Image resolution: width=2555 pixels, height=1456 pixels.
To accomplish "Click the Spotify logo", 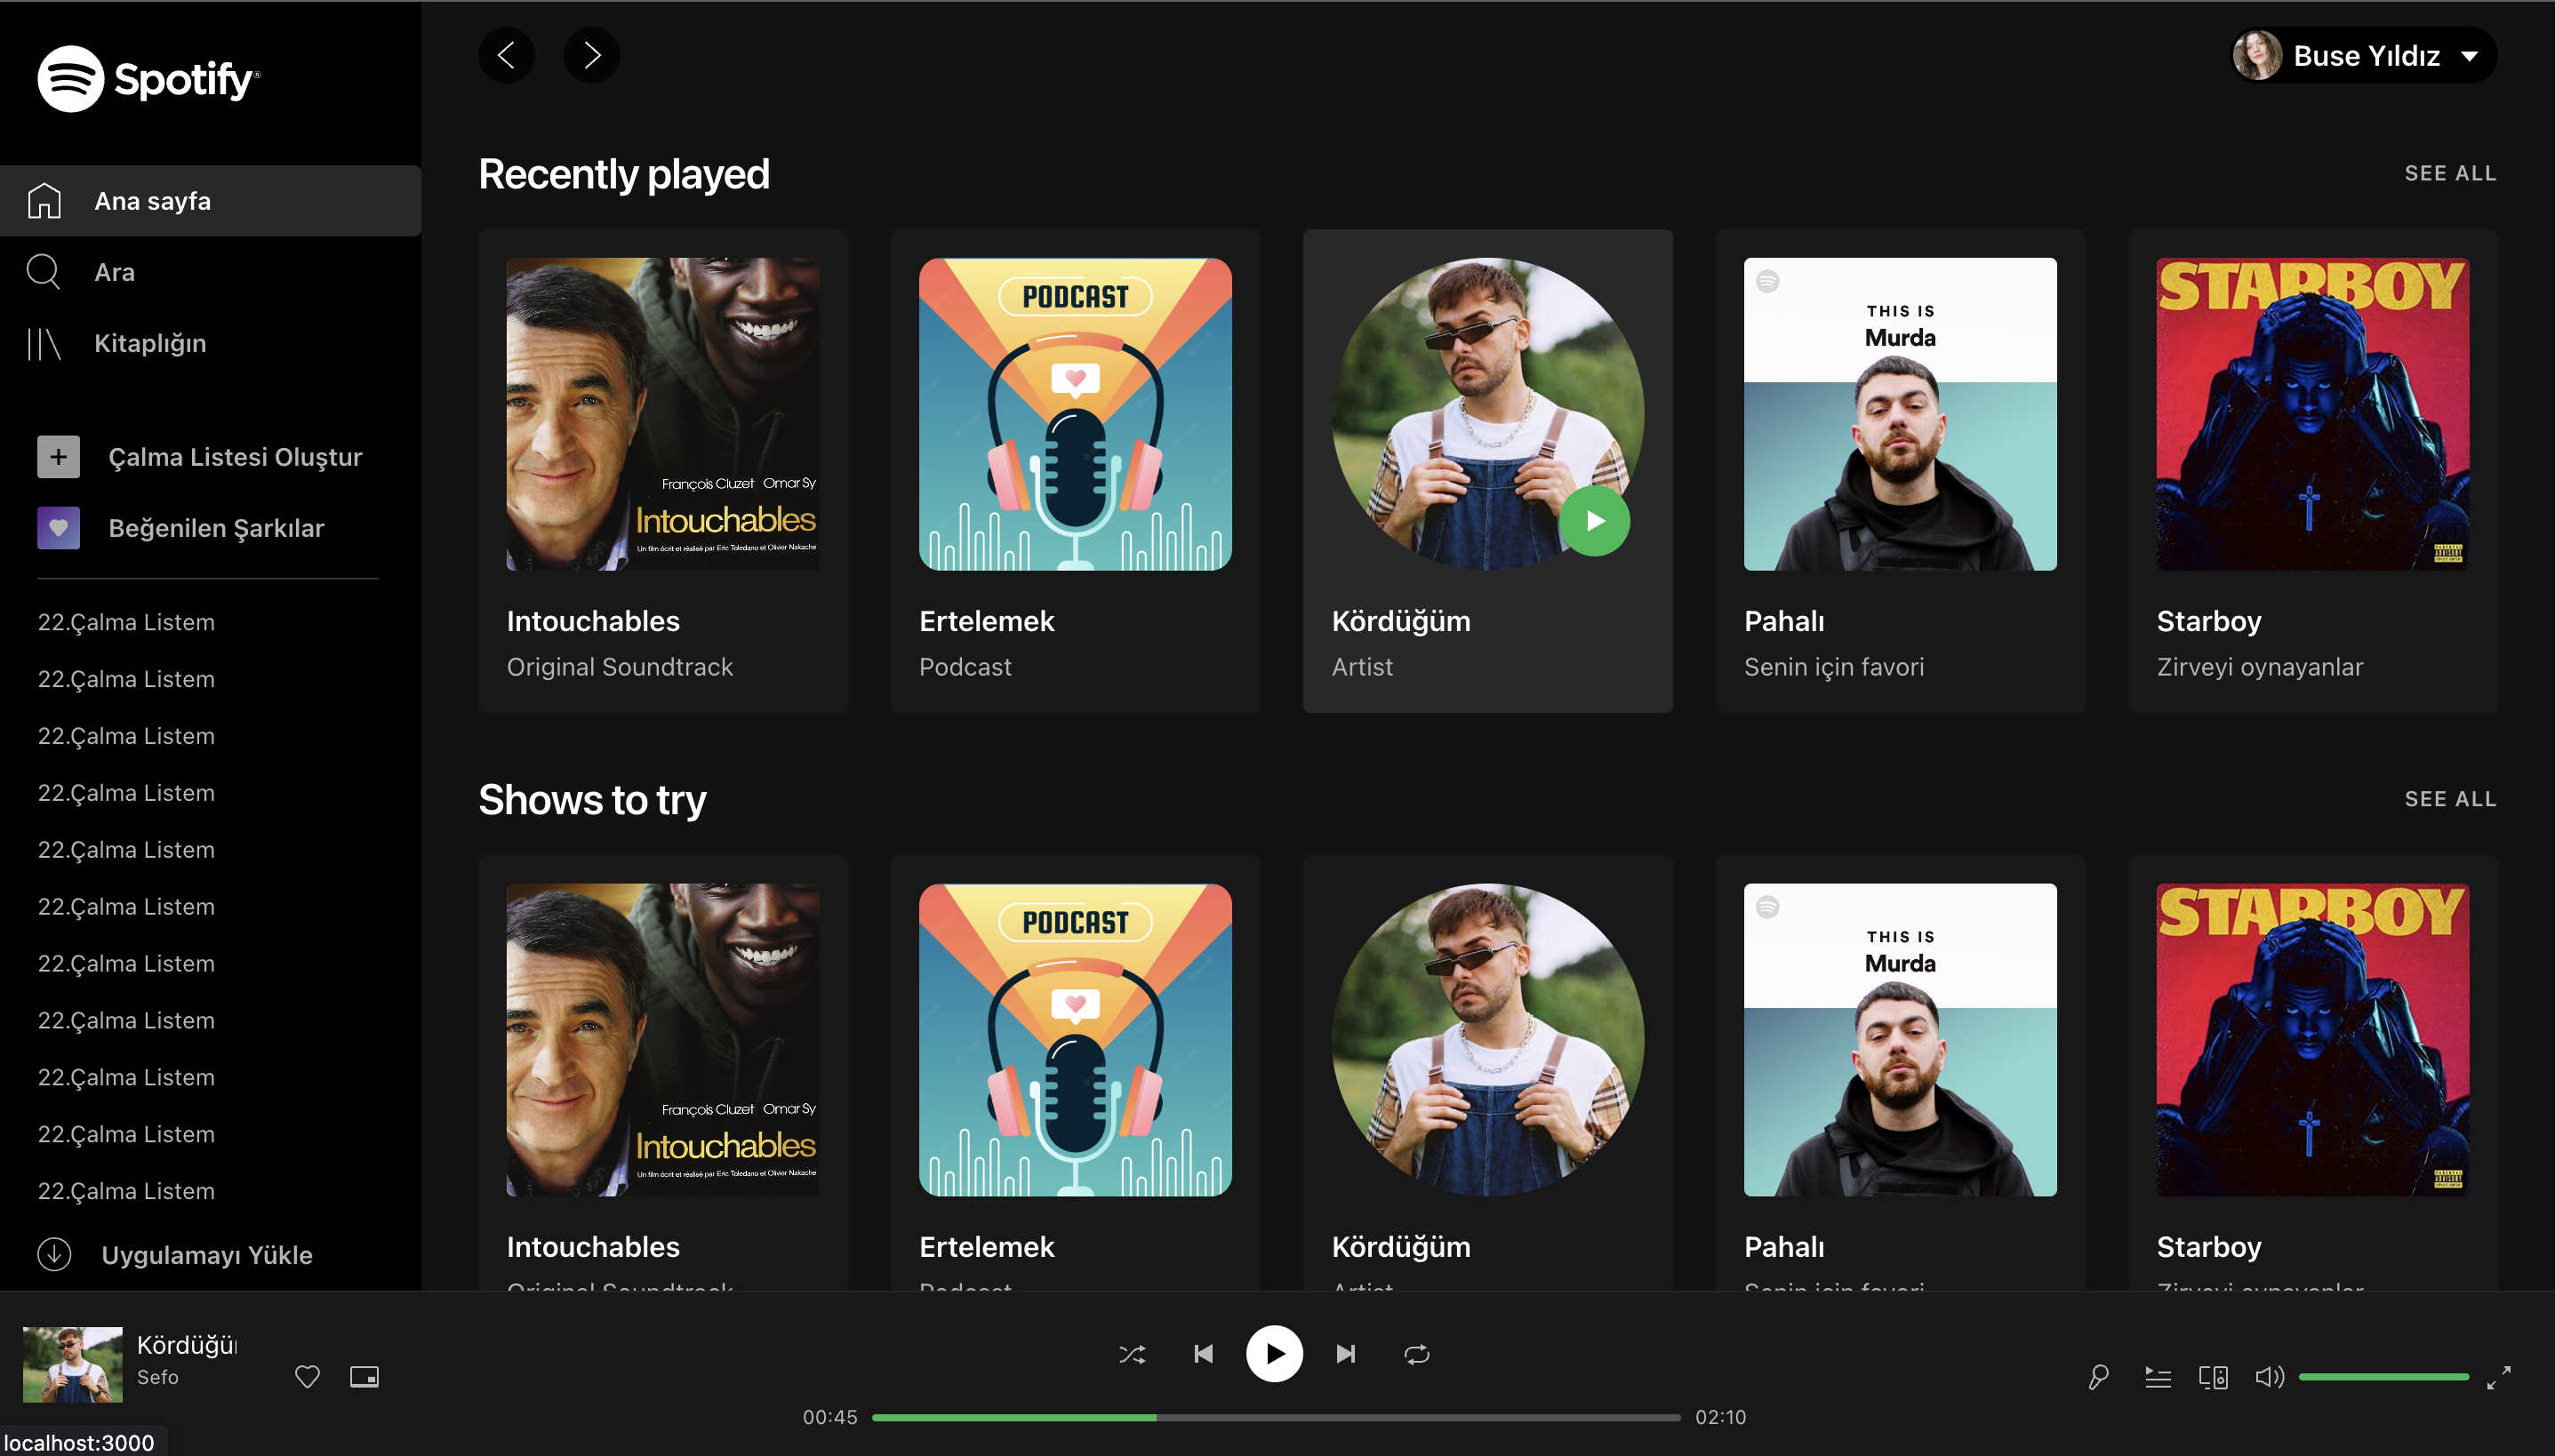I will [x=148, y=79].
